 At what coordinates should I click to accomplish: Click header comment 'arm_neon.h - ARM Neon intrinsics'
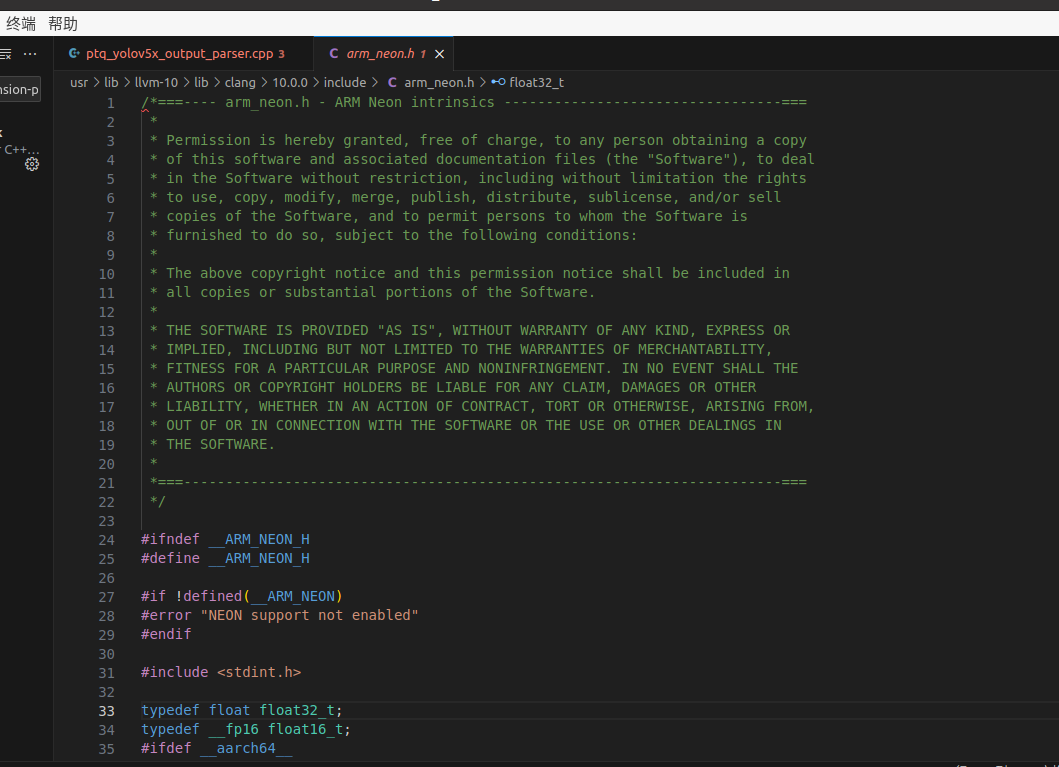pyautogui.click(x=360, y=102)
